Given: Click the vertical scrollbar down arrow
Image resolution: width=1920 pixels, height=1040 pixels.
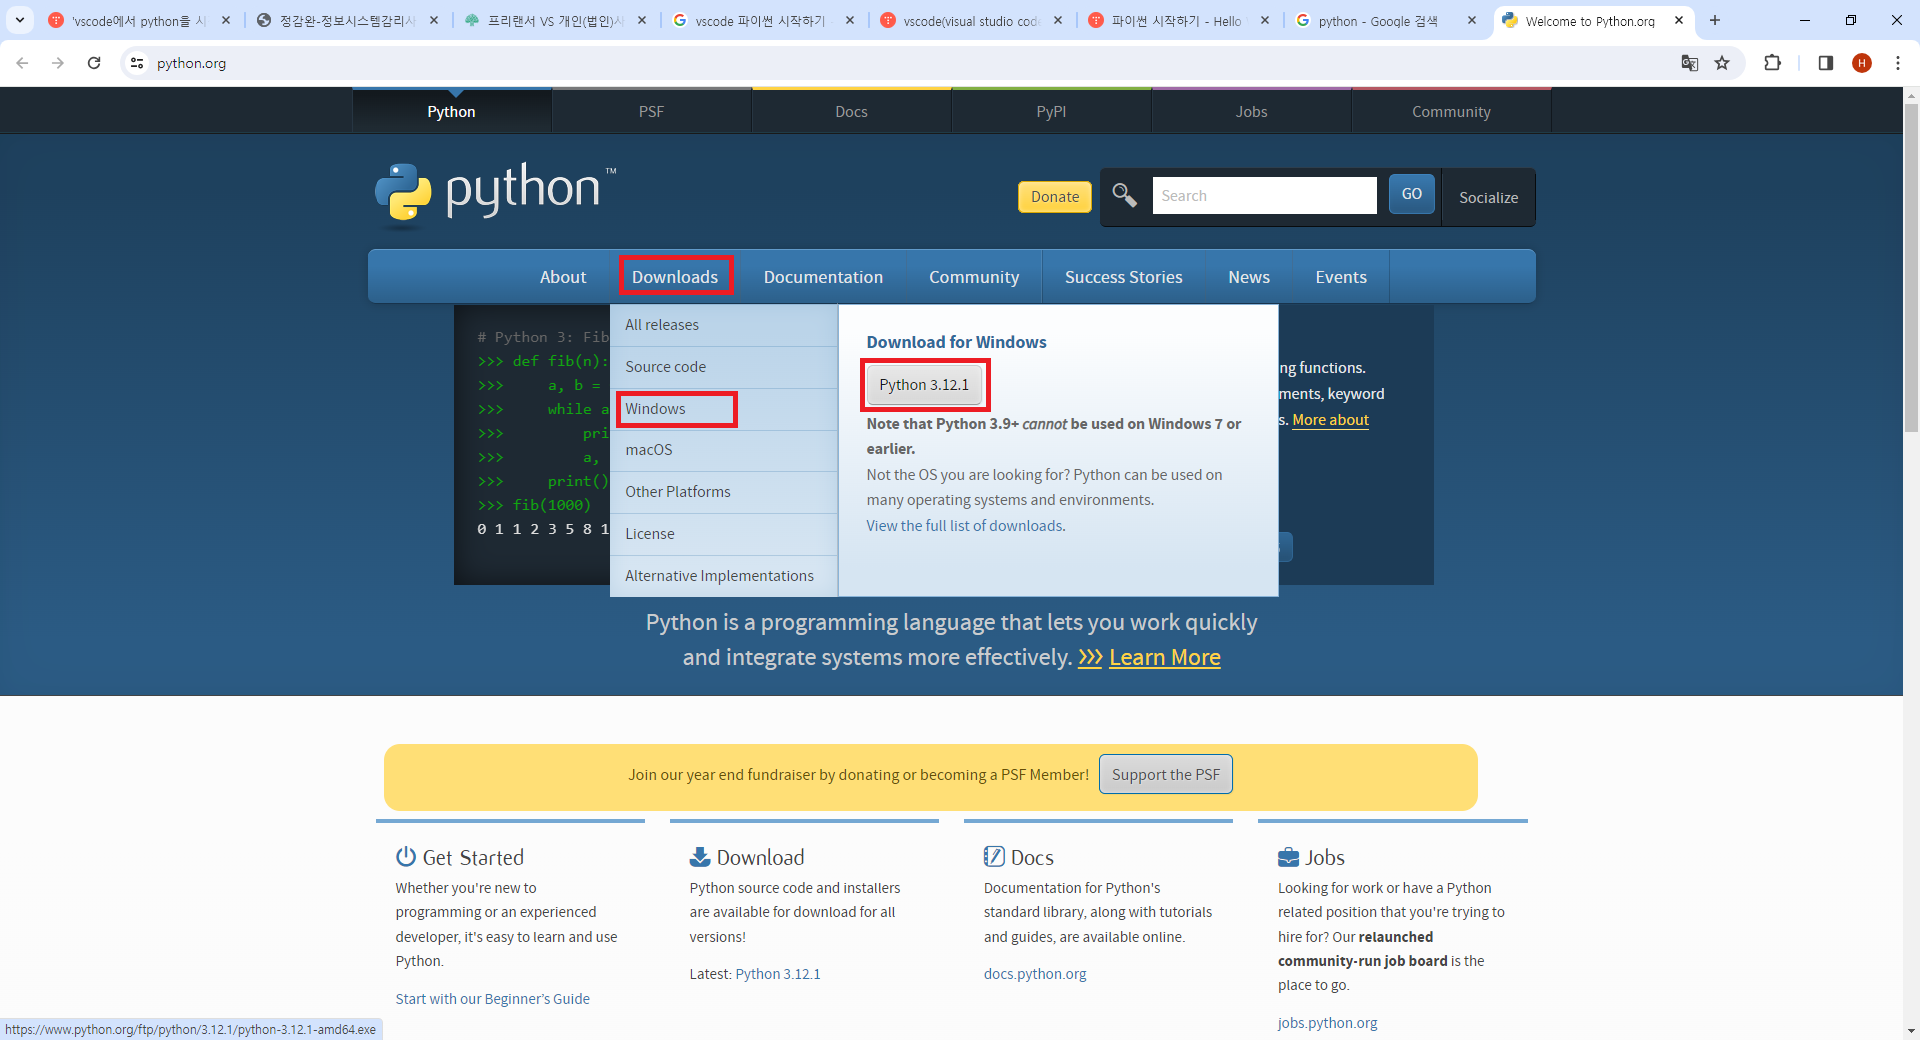Looking at the screenshot, I should click(1911, 1030).
